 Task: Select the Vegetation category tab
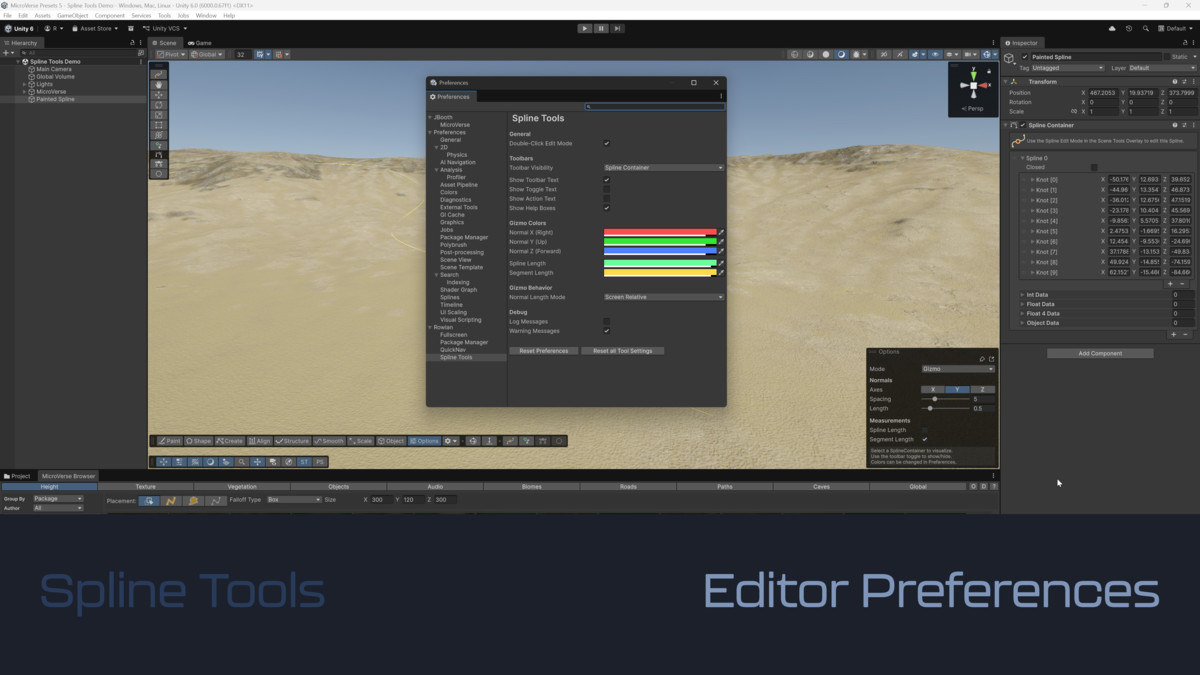242,487
